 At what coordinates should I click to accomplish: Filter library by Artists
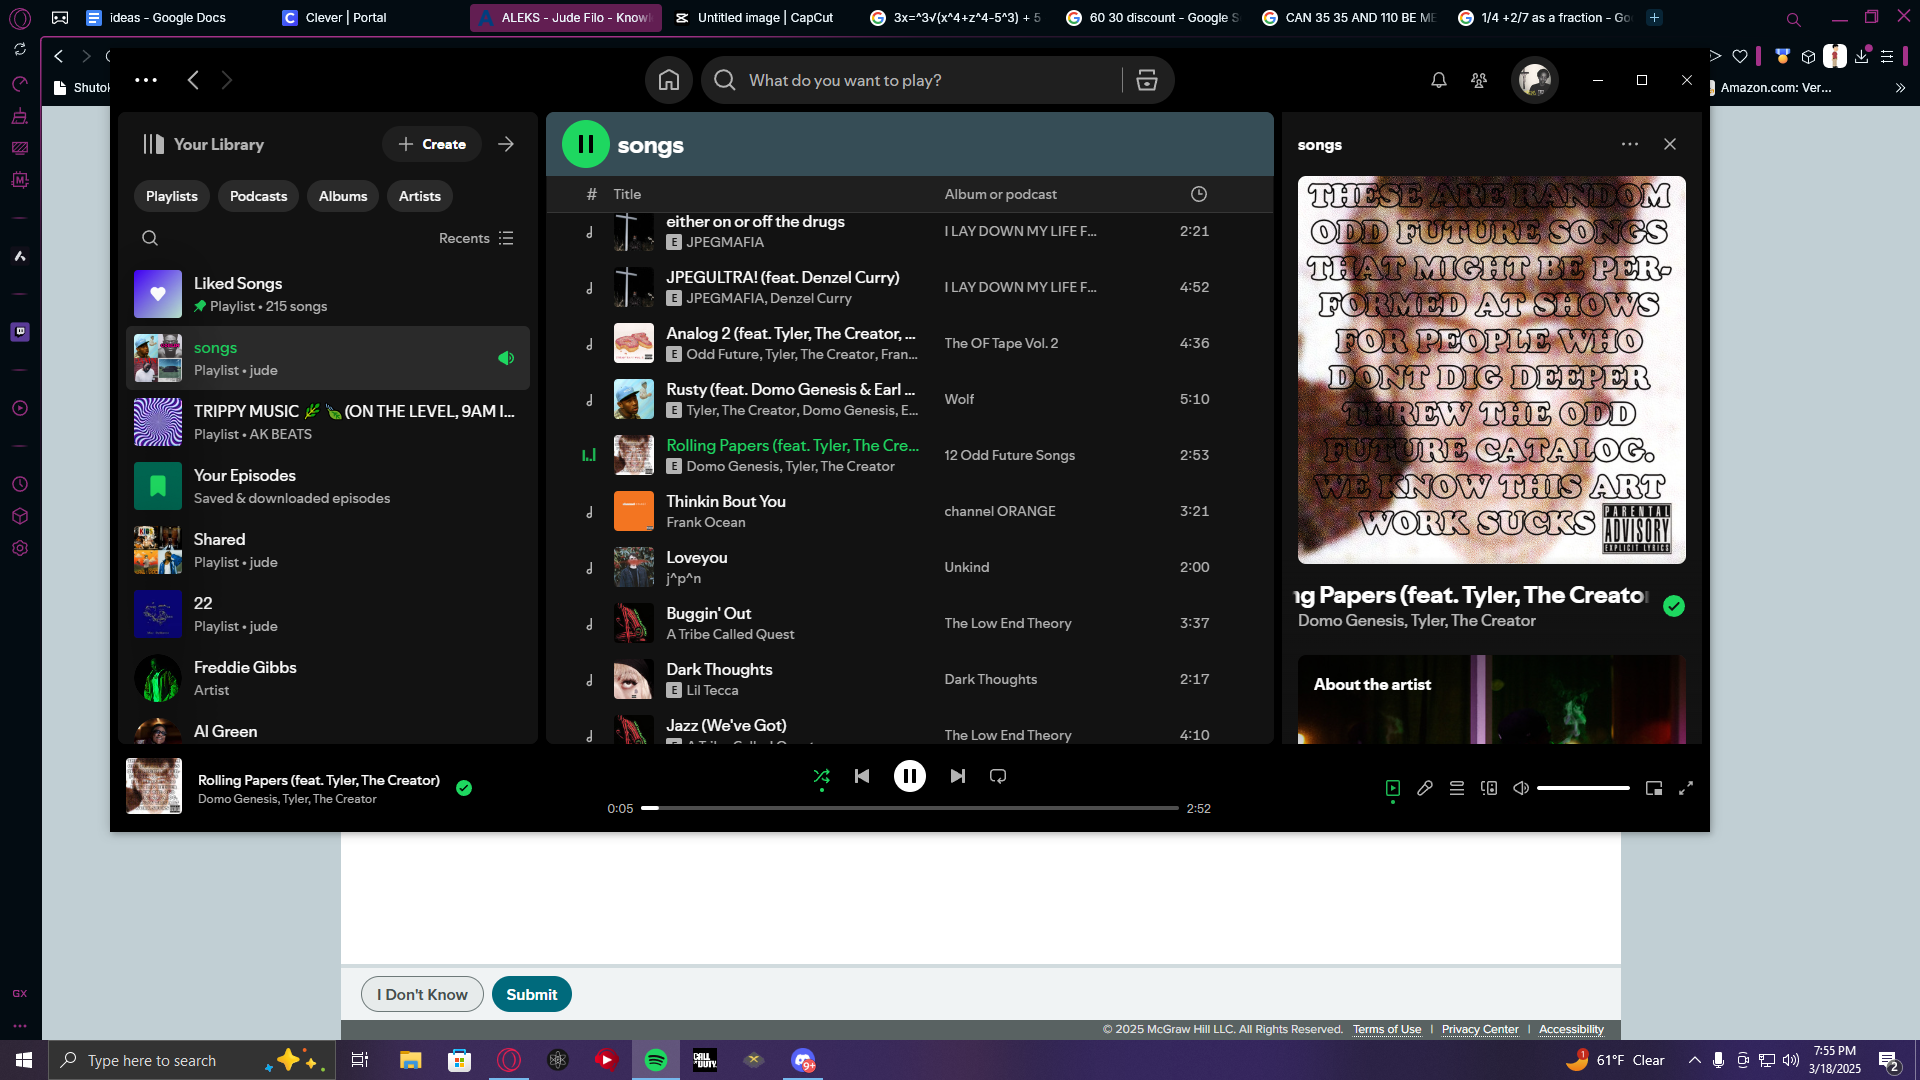(x=420, y=196)
